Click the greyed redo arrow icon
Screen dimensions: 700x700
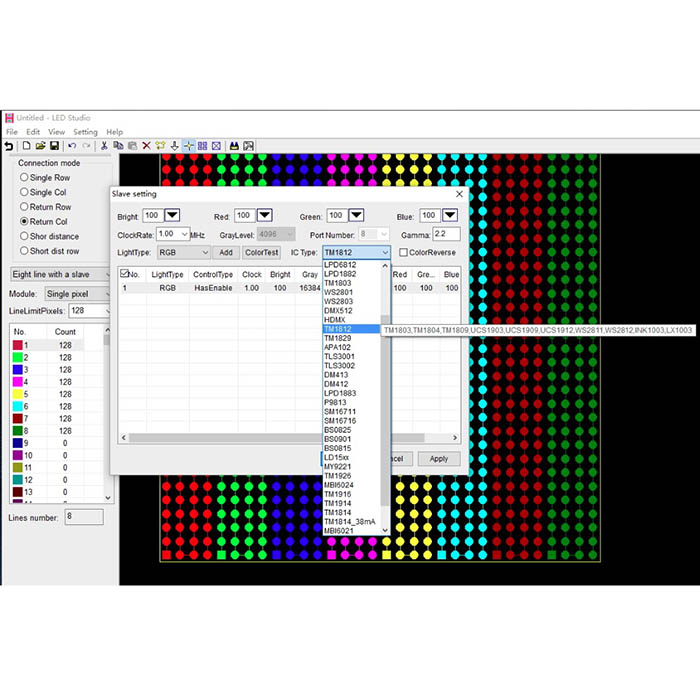click(86, 146)
